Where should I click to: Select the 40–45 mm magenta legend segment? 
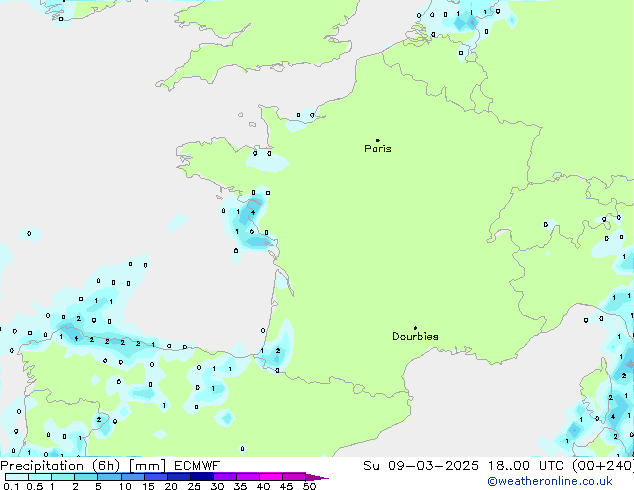point(271,477)
